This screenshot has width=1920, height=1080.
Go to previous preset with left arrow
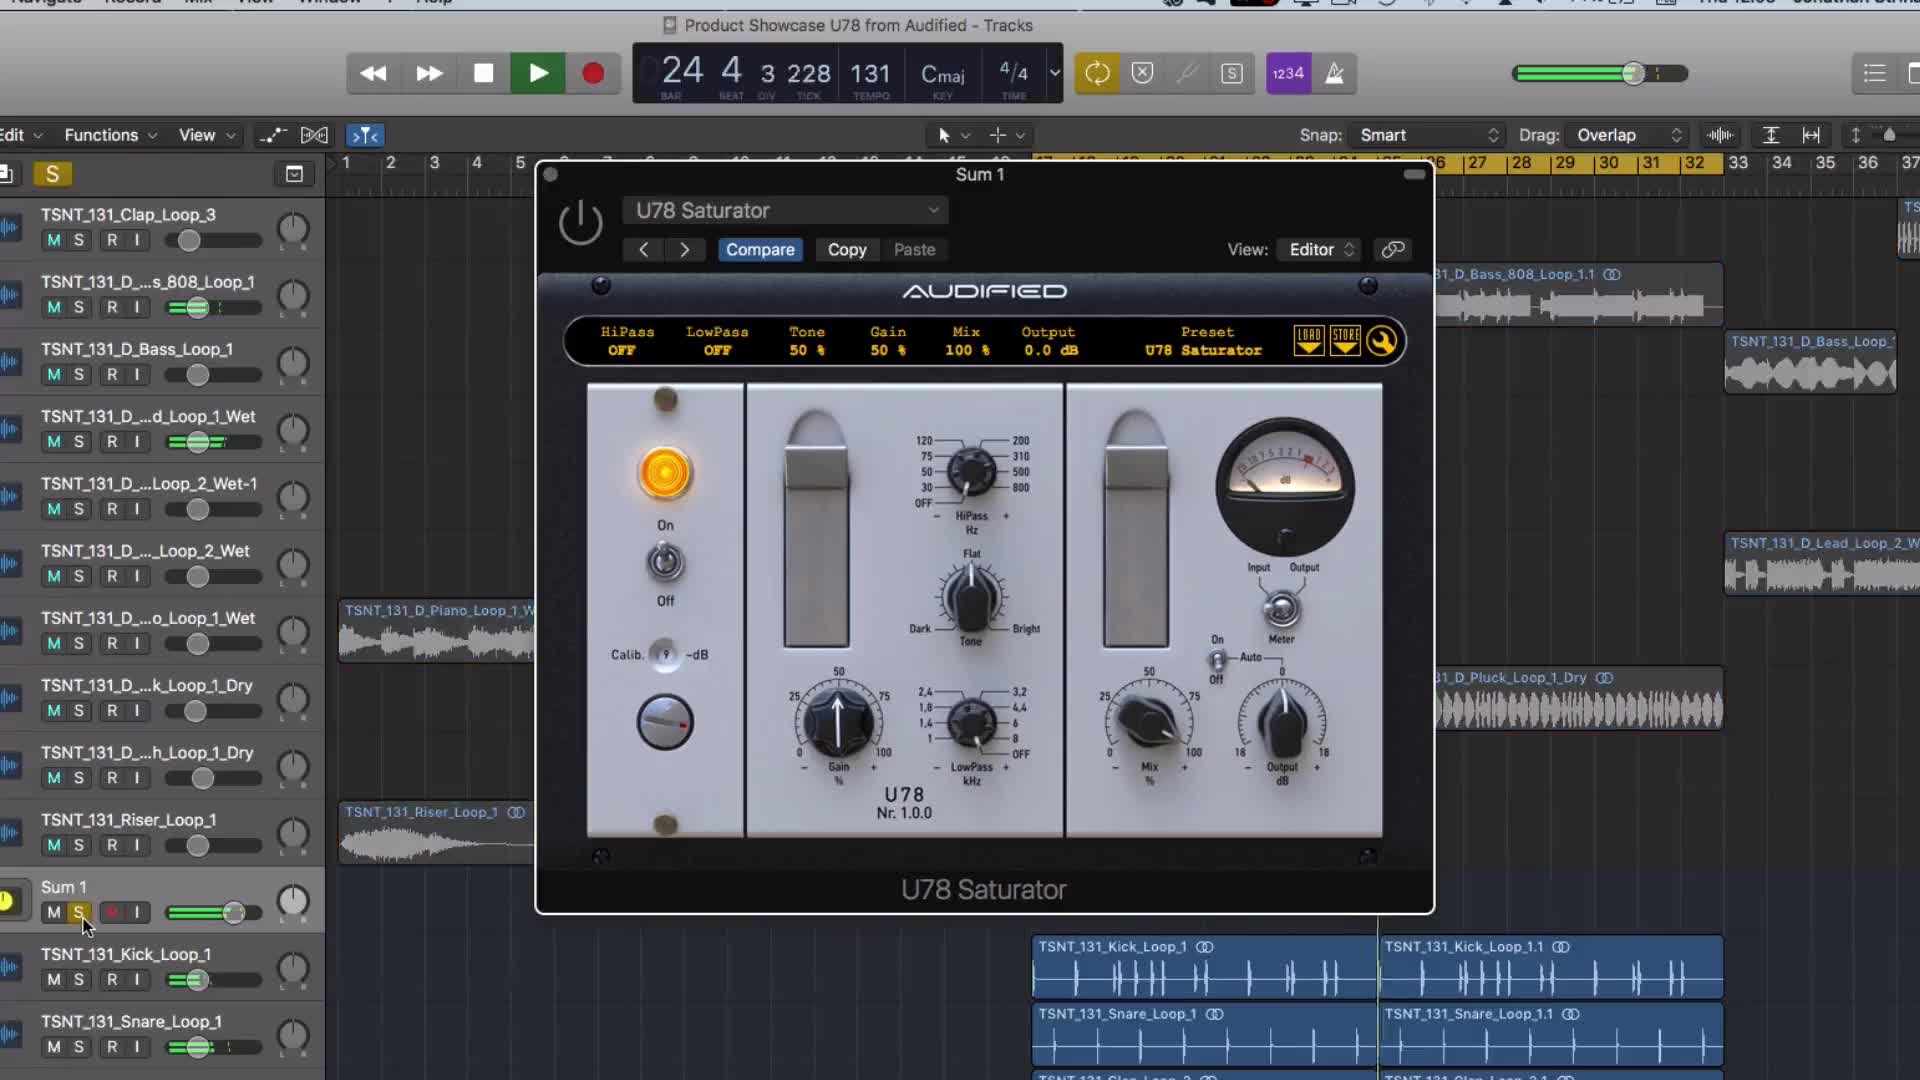[x=643, y=250]
